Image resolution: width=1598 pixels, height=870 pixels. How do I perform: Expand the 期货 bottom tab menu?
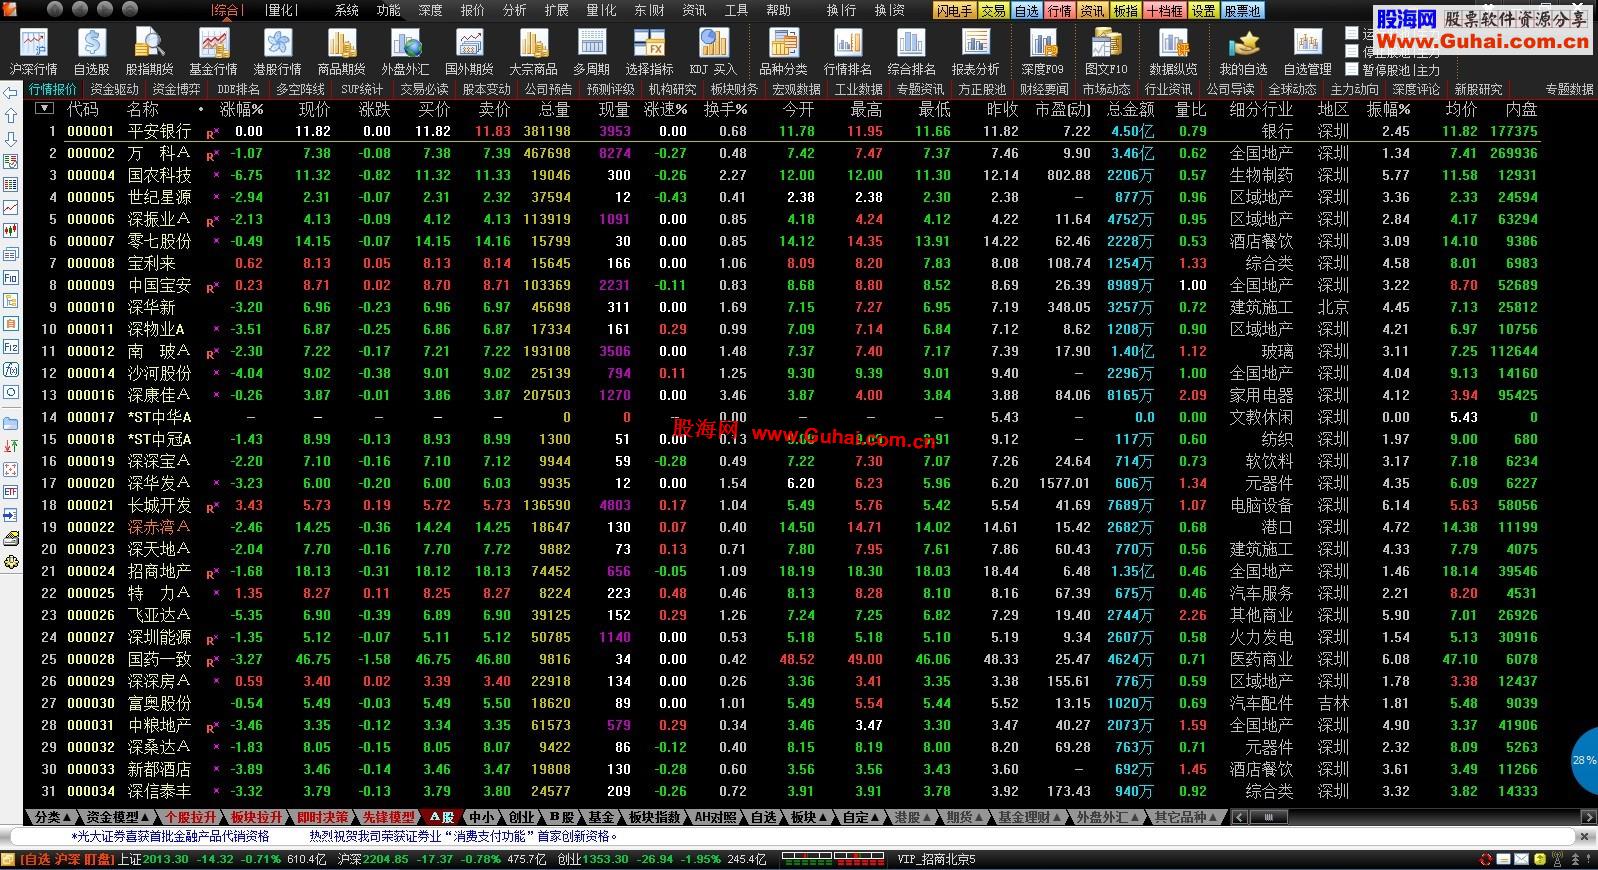pyautogui.click(x=965, y=817)
